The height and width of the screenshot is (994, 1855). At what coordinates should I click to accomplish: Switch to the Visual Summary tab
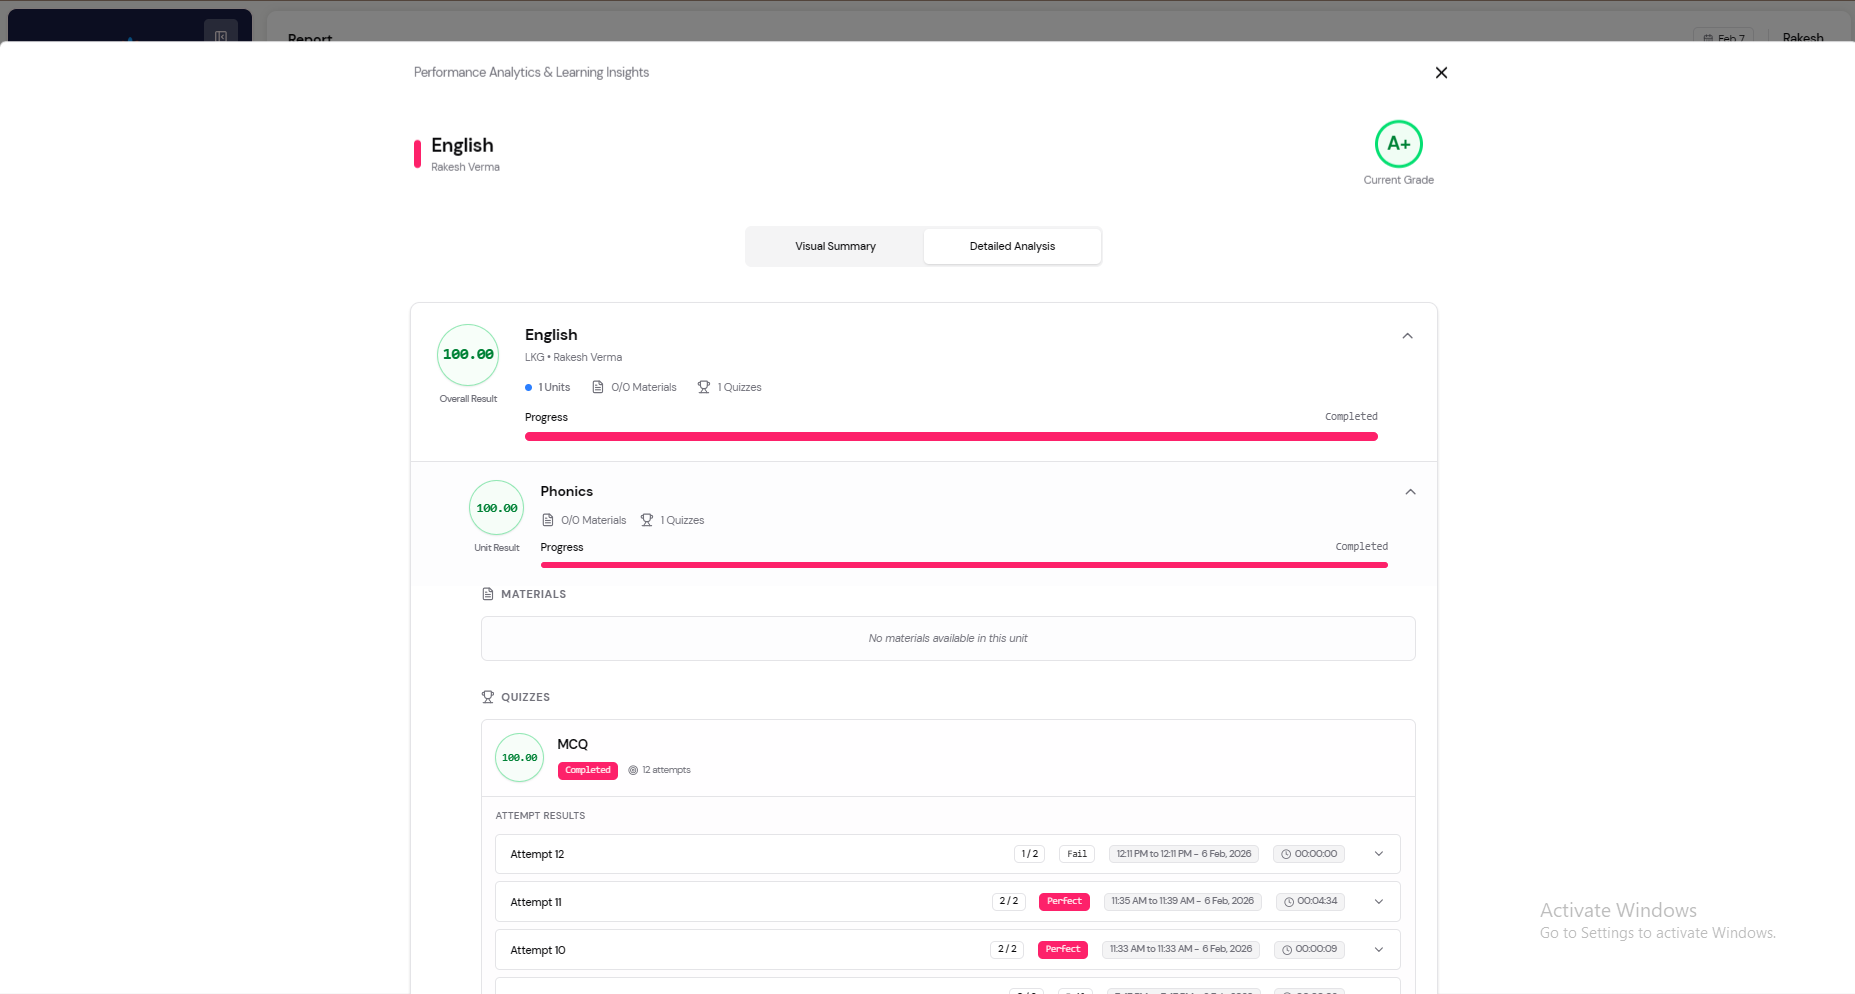(x=835, y=246)
